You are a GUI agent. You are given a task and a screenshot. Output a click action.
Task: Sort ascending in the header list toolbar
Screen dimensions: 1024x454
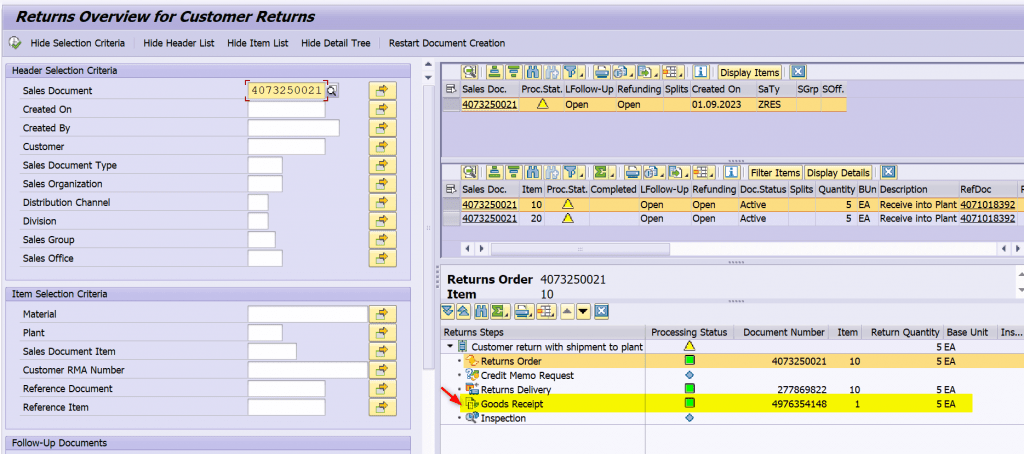pyautogui.click(x=494, y=72)
